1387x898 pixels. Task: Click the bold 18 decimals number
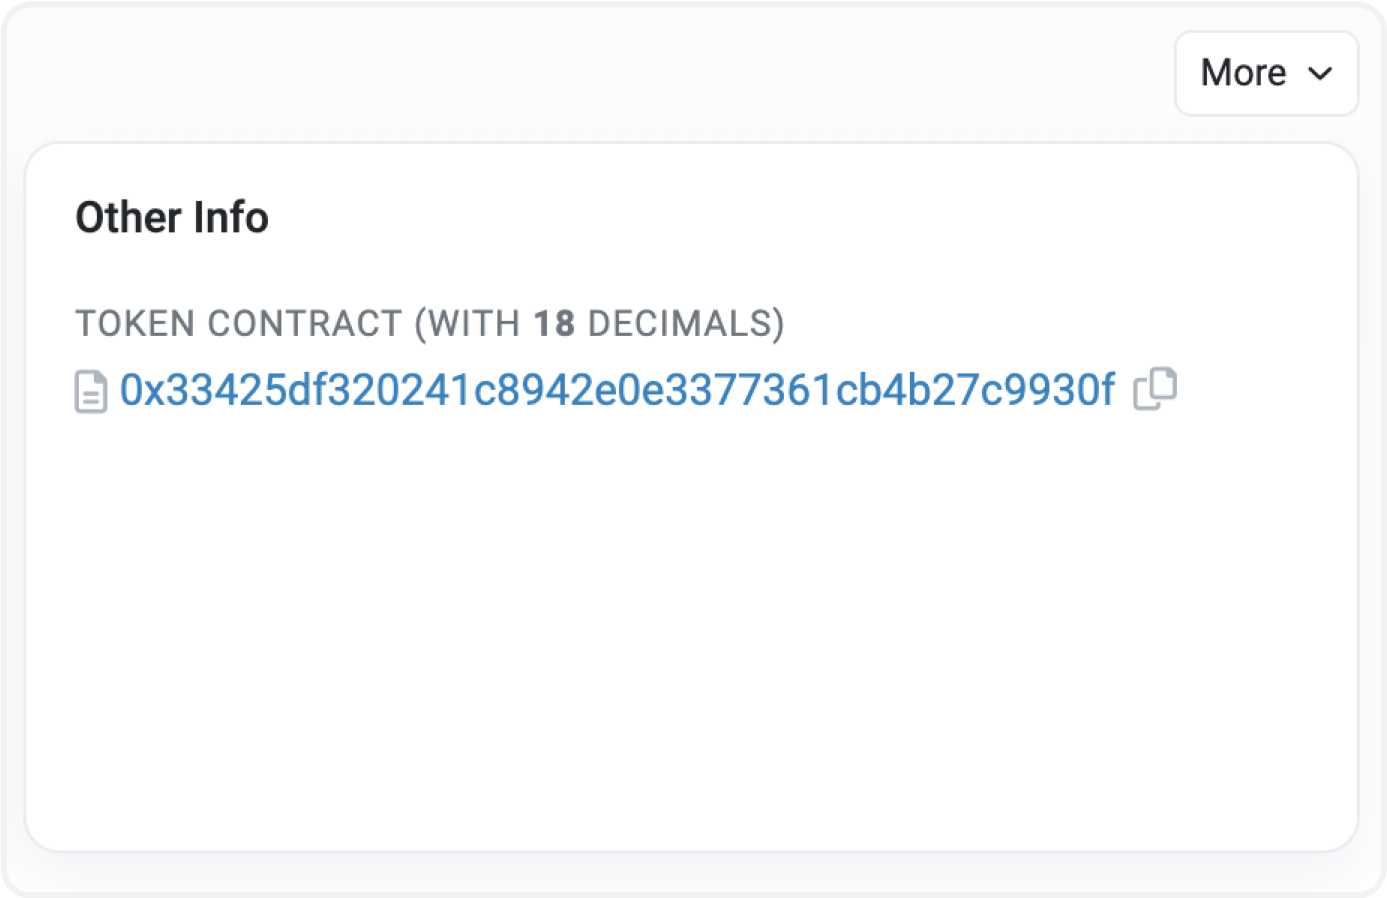point(554,323)
